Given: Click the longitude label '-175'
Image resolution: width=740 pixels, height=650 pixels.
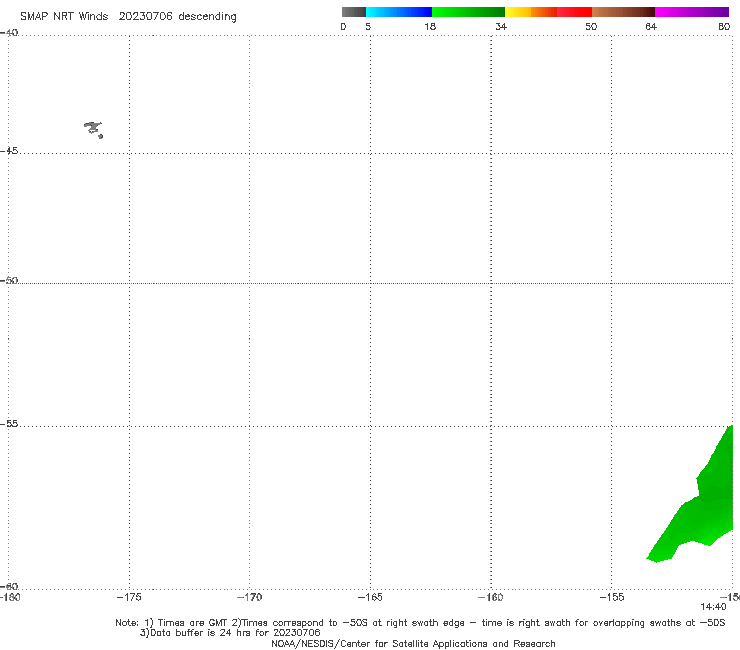Looking at the screenshot, I should [x=129, y=598].
